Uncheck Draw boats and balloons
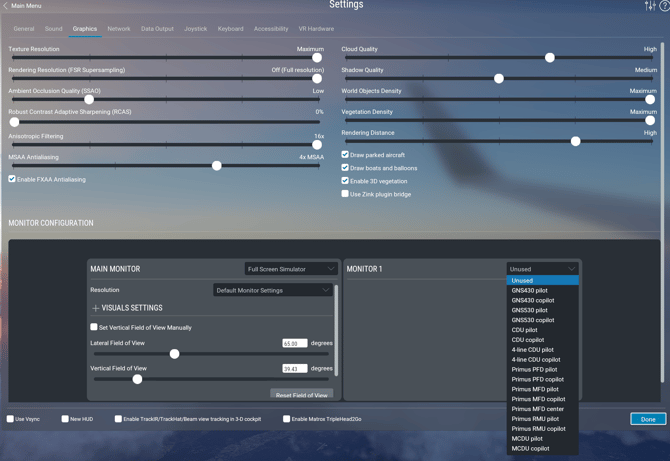Viewport: 670px width, 461px height. (345, 167)
